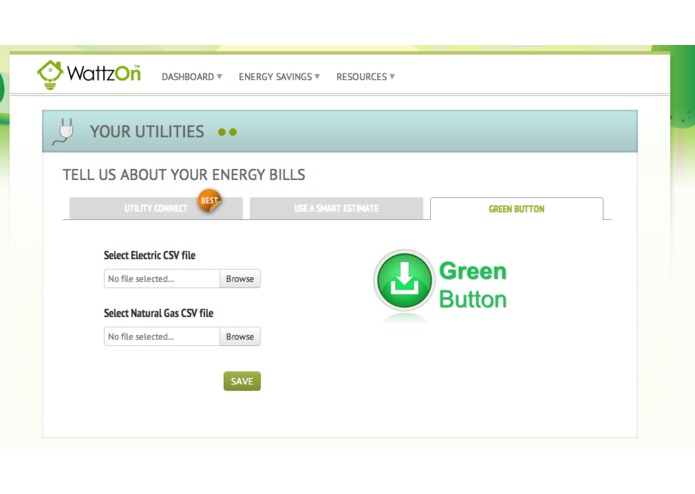Click the orange BEST badge
This screenshot has height=494, width=695.
pyautogui.click(x=209, y=200)
